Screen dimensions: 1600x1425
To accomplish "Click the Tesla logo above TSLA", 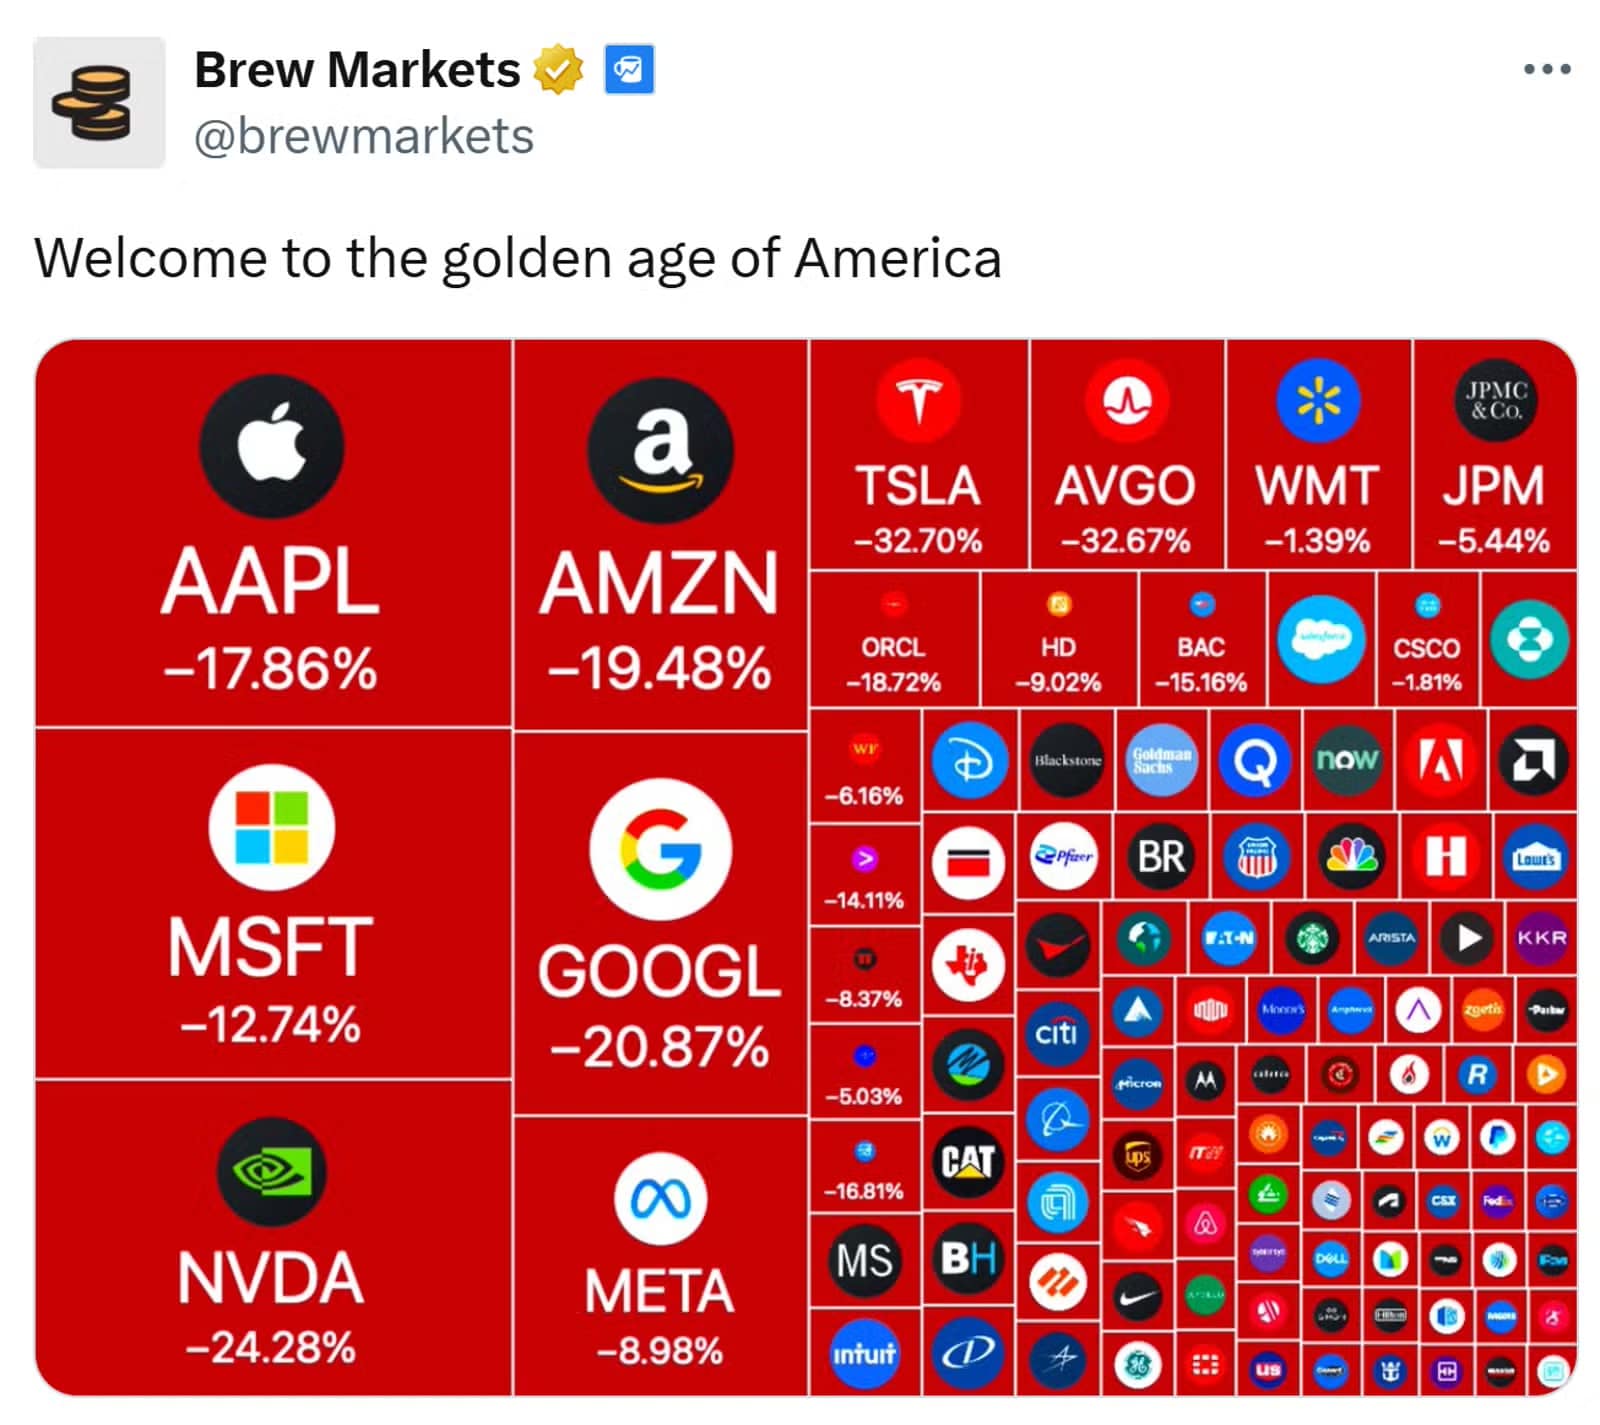I will coord(918,399).
